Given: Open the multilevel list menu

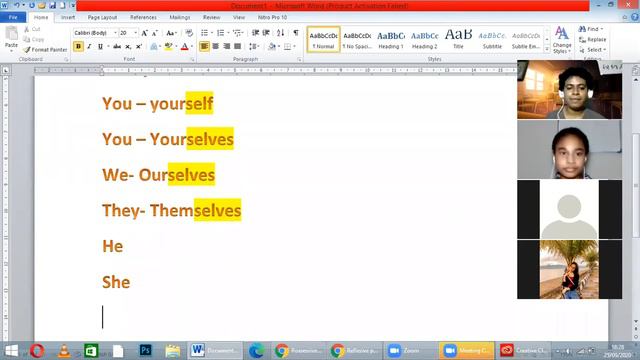Looking at the screenshot, I should pos(238,33).
